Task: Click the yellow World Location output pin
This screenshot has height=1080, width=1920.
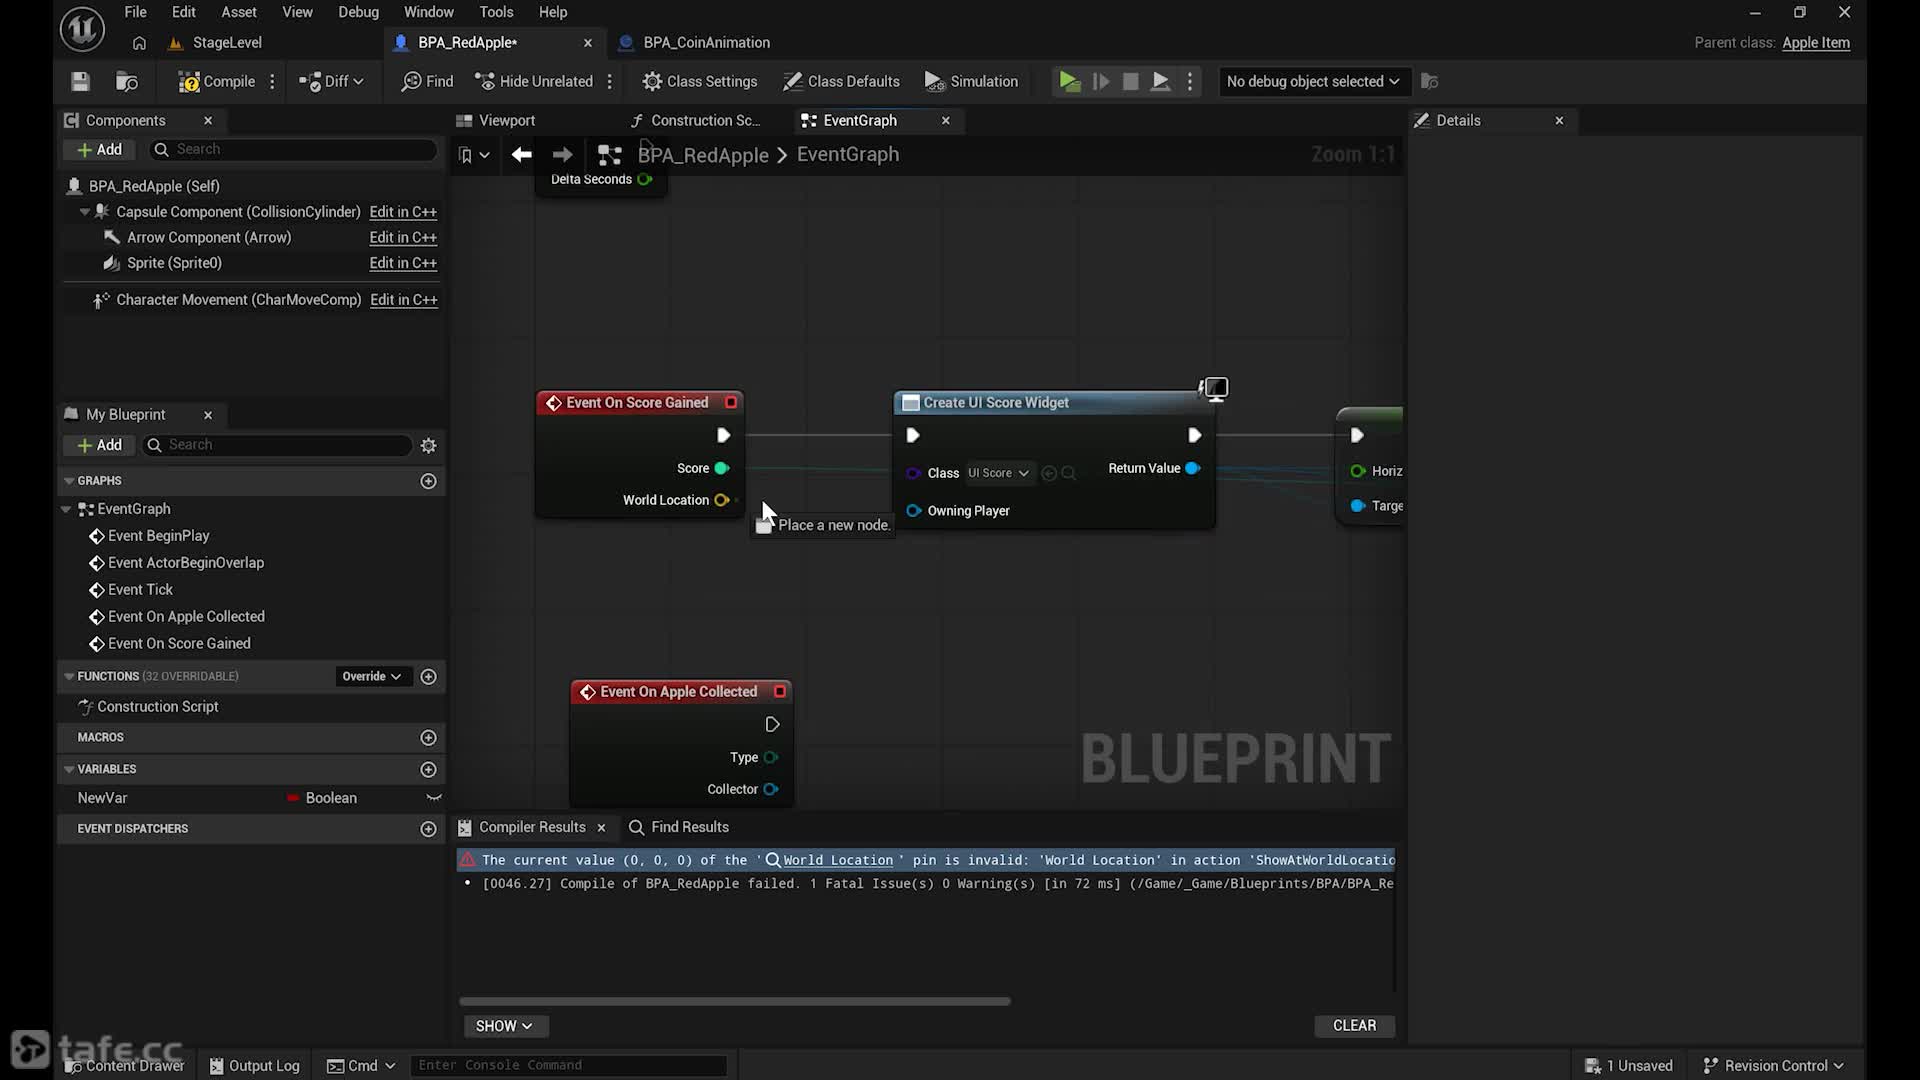Action: (x=721, y=501)
